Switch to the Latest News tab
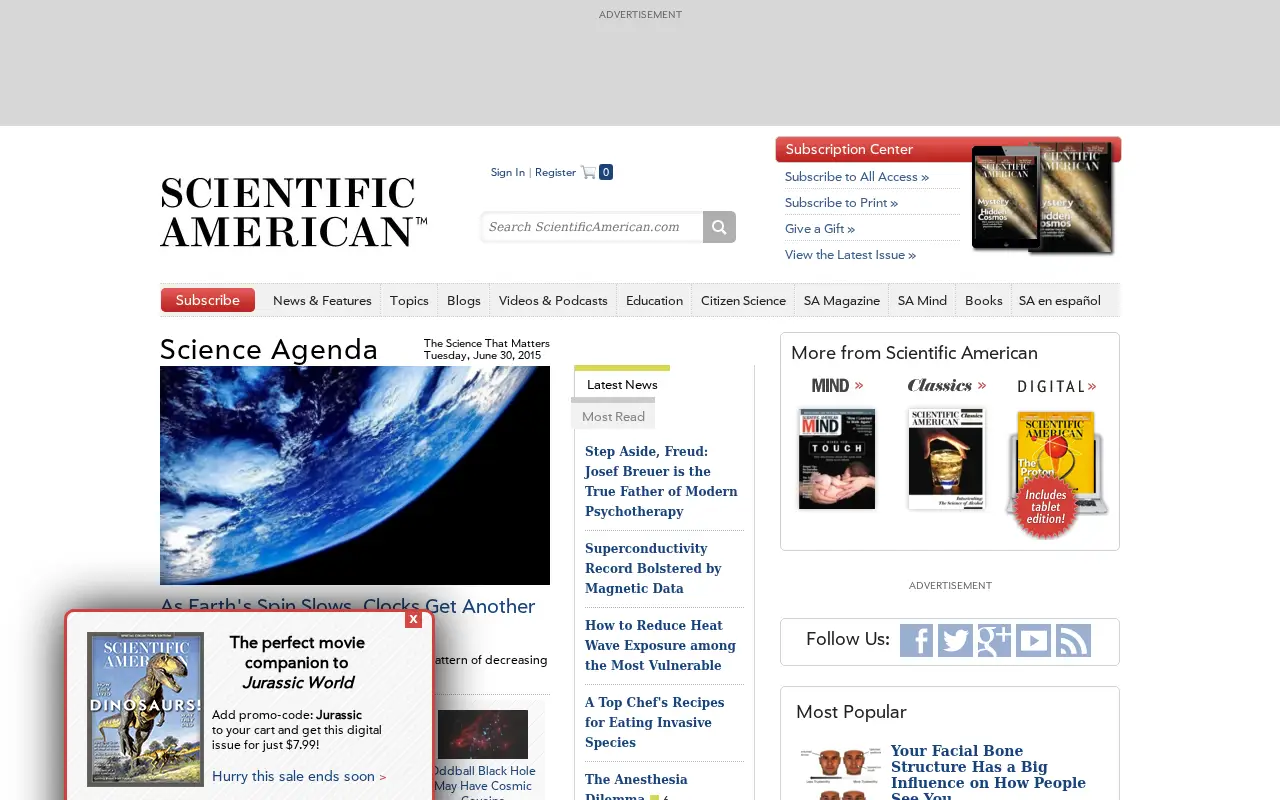 tap(622, 384)
